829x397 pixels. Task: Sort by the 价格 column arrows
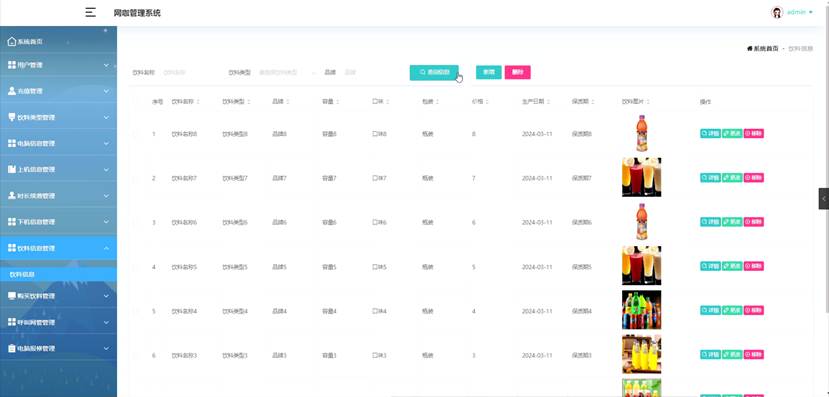pyautogui.click(x=487, y=101)
